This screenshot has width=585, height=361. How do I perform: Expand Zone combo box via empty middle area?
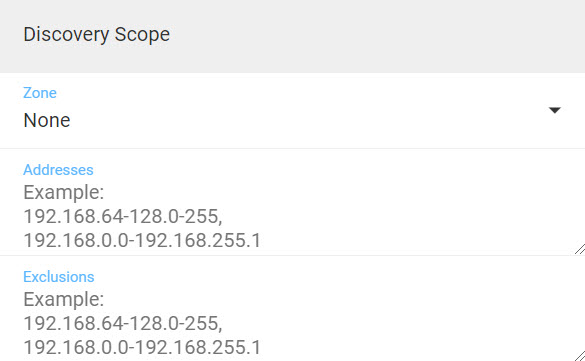tap(298, 120)
